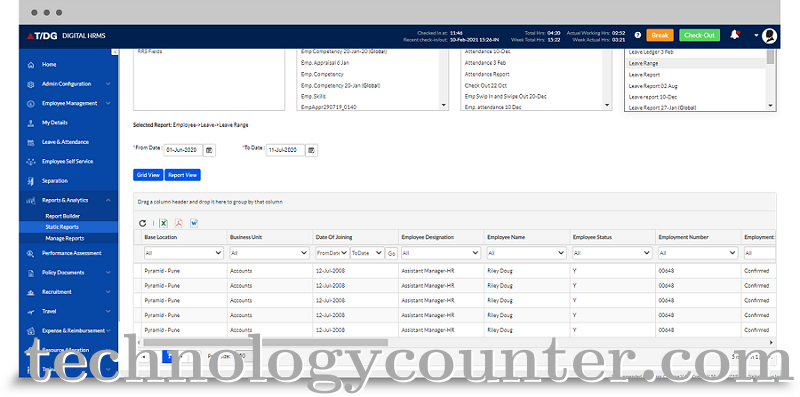The height and width of the screenshot is (397, 800).
Task: Open the Employee Designation filter dropdown
Action: coord(441,253)
